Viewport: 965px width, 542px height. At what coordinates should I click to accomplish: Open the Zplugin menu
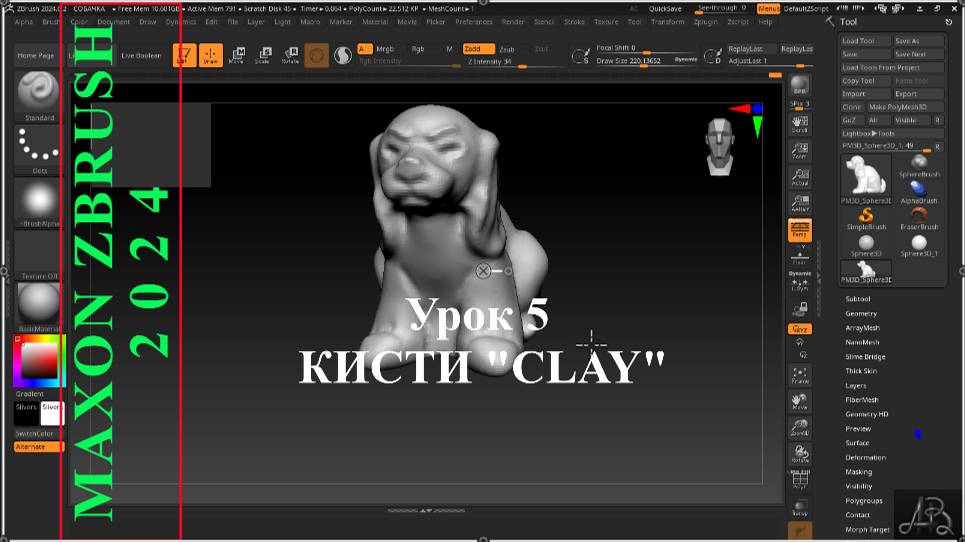[x=705, y=22]
